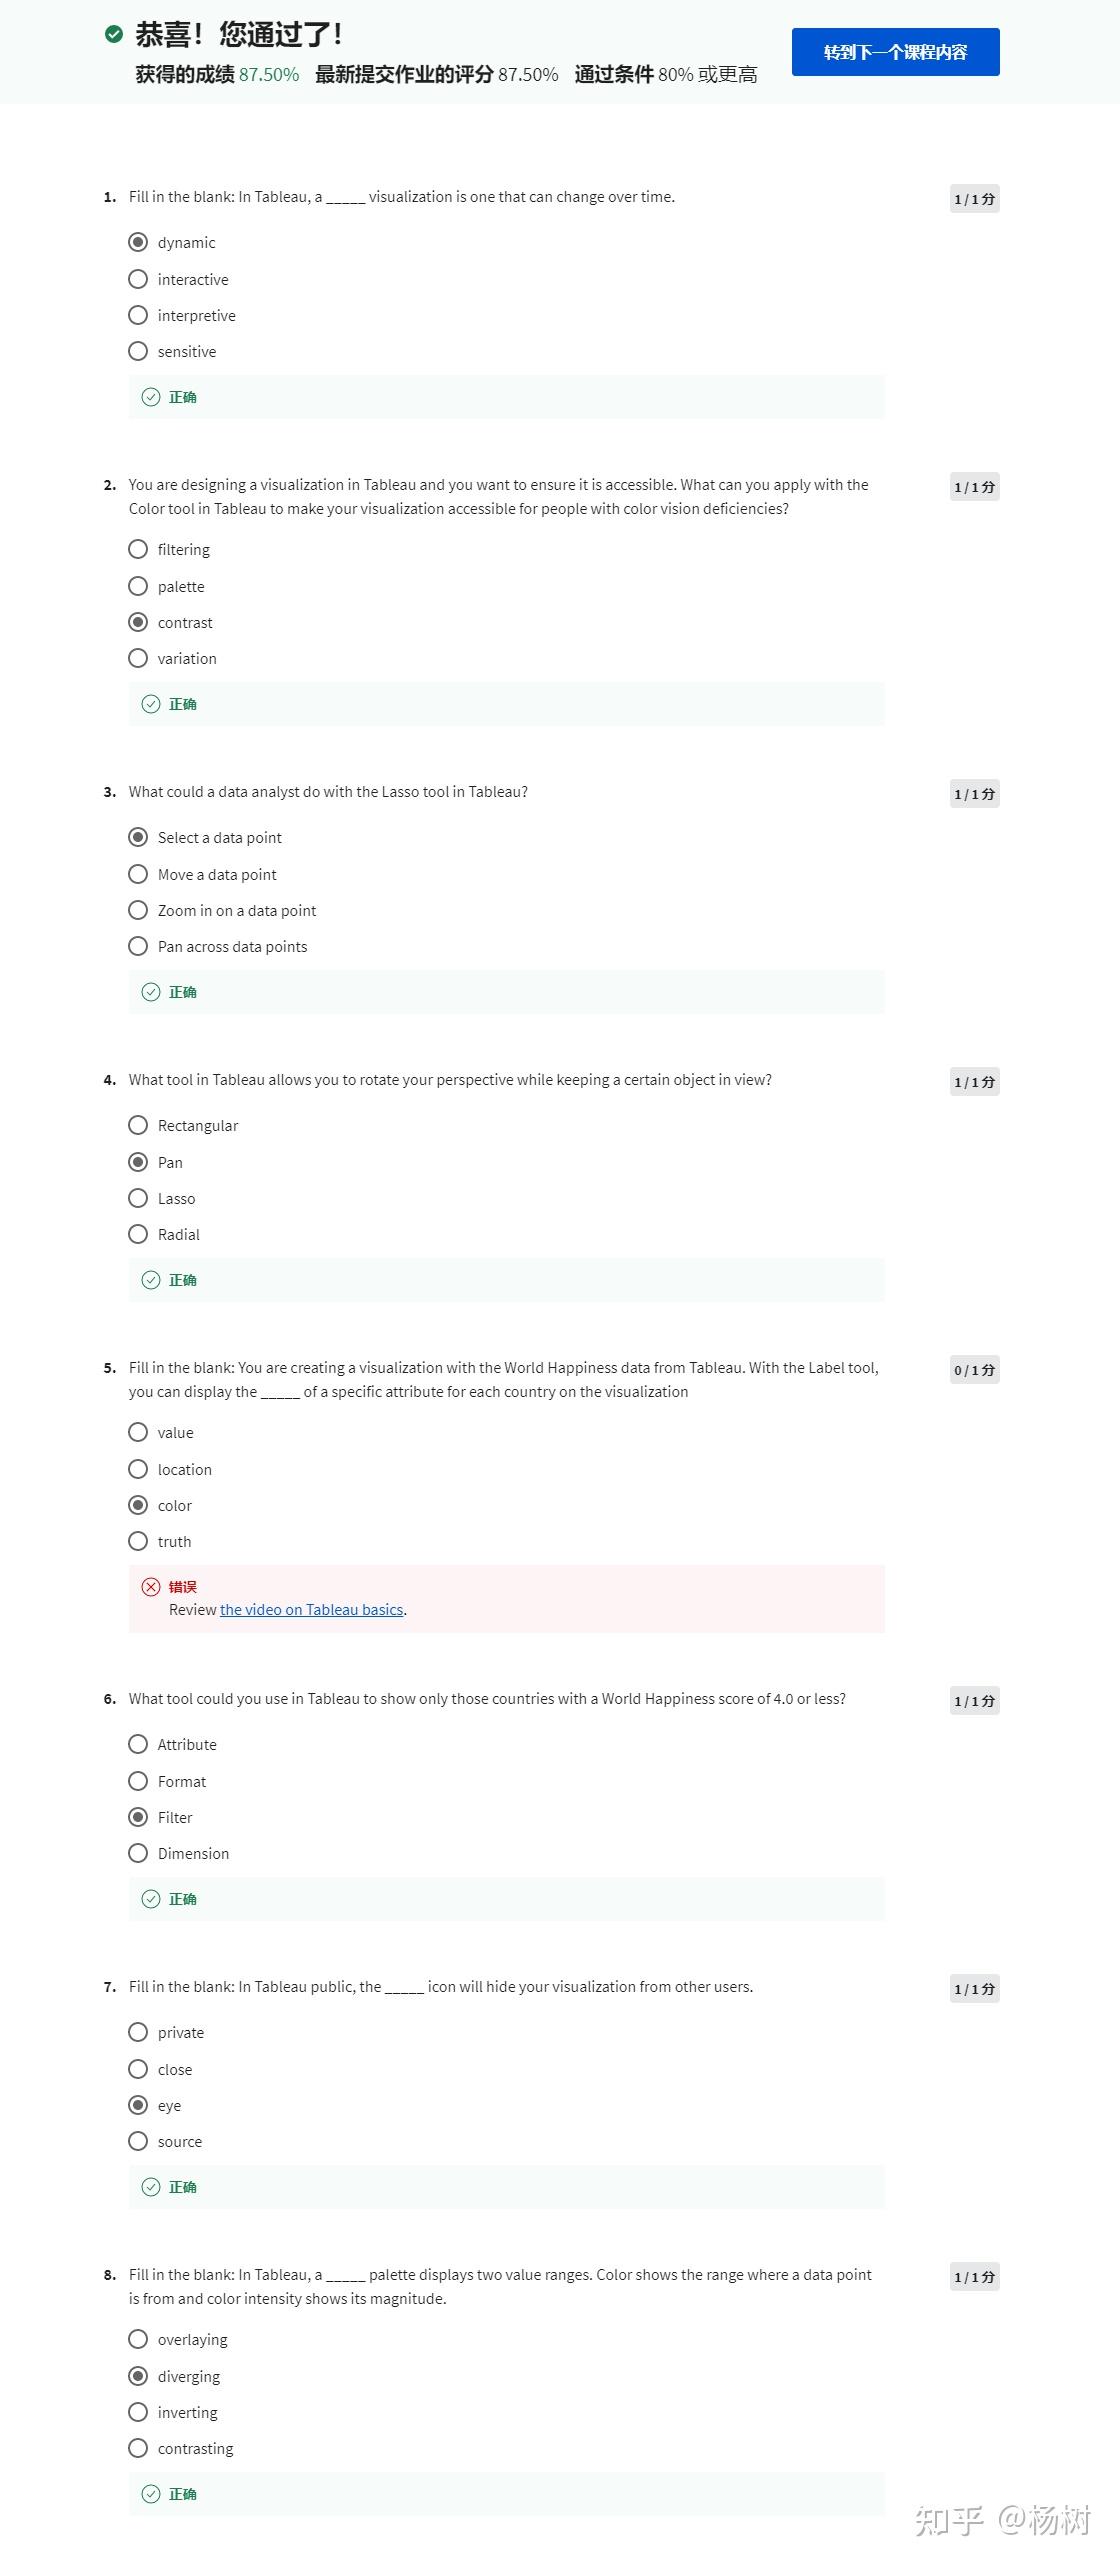Open the video on Tableau basics link
Viewport: 1120px width, 2567px height.
(311, 1609)
